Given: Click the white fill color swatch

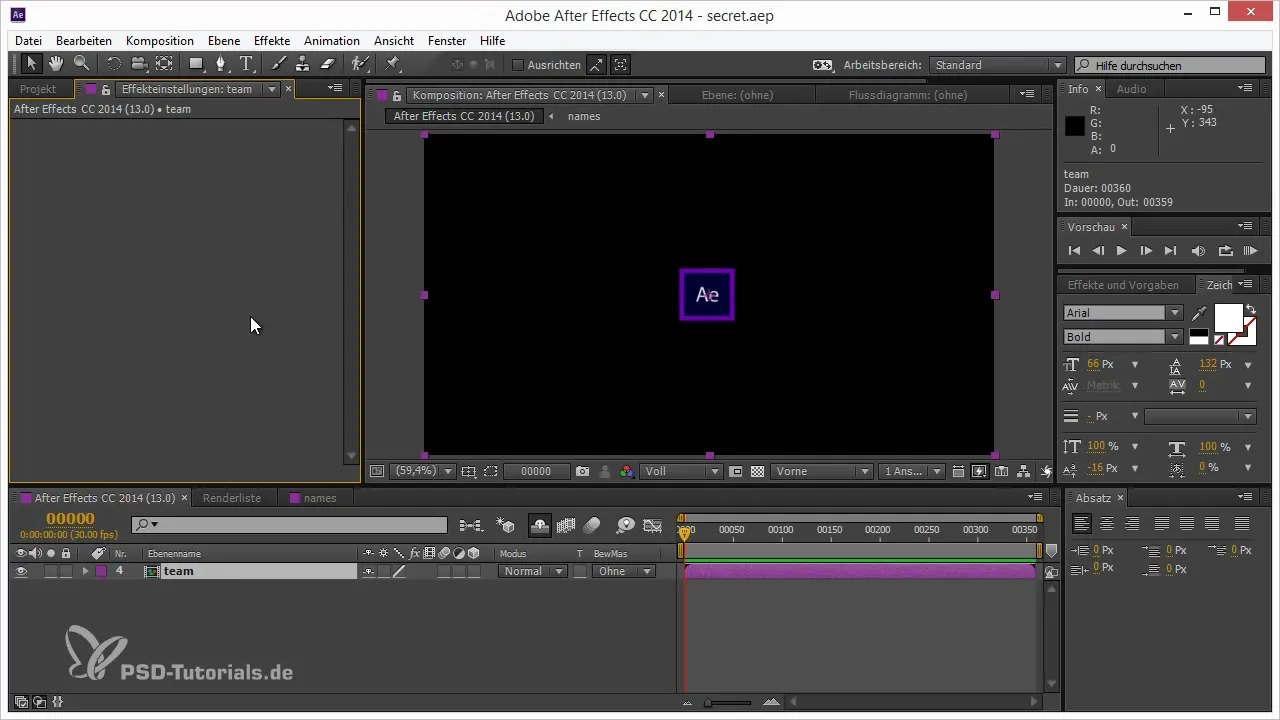Looking at the screenshot, I should tap(1228, 318).
